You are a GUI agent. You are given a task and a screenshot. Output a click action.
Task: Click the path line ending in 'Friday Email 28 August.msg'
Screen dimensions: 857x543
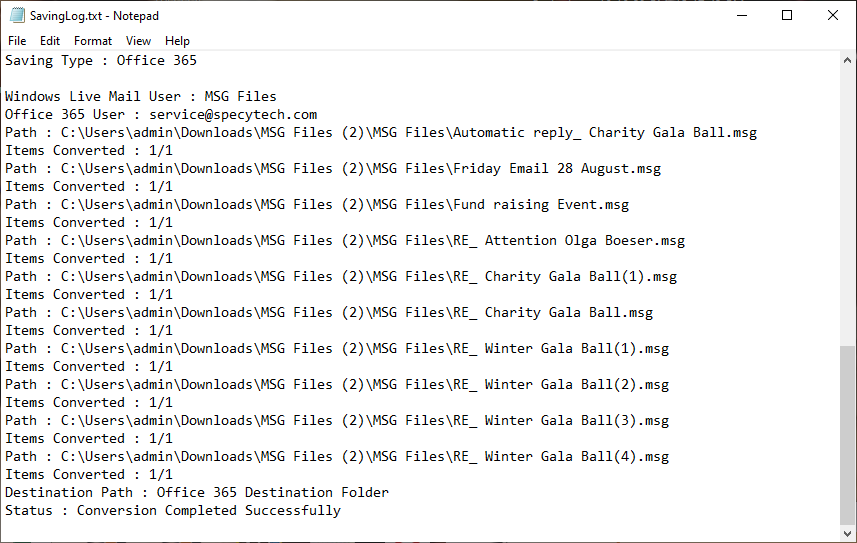333,168
